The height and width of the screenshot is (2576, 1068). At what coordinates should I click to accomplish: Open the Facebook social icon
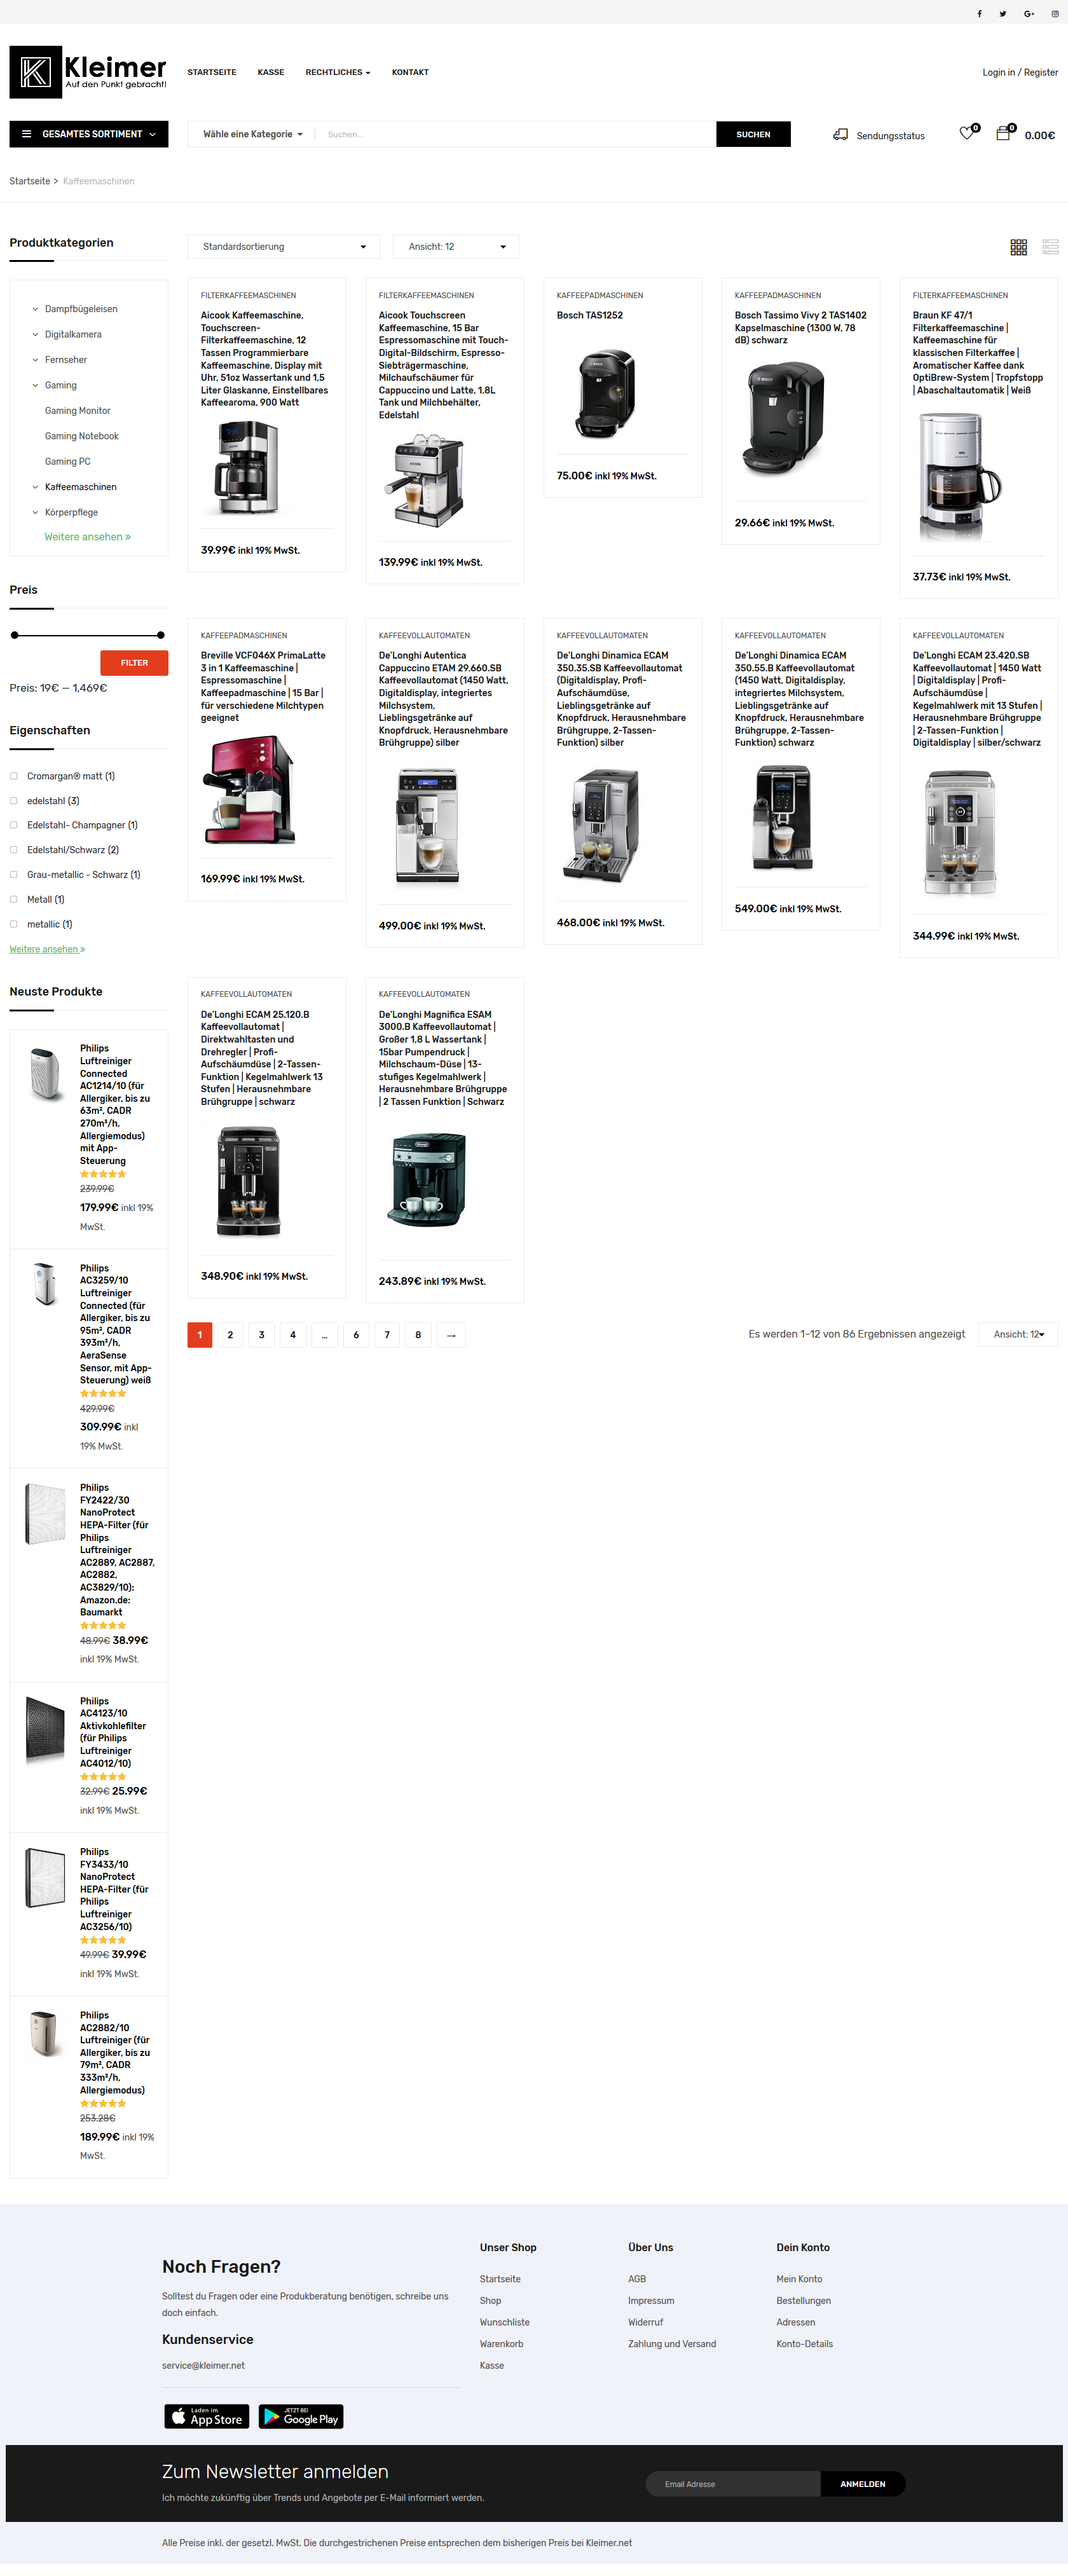click(979, 14)
